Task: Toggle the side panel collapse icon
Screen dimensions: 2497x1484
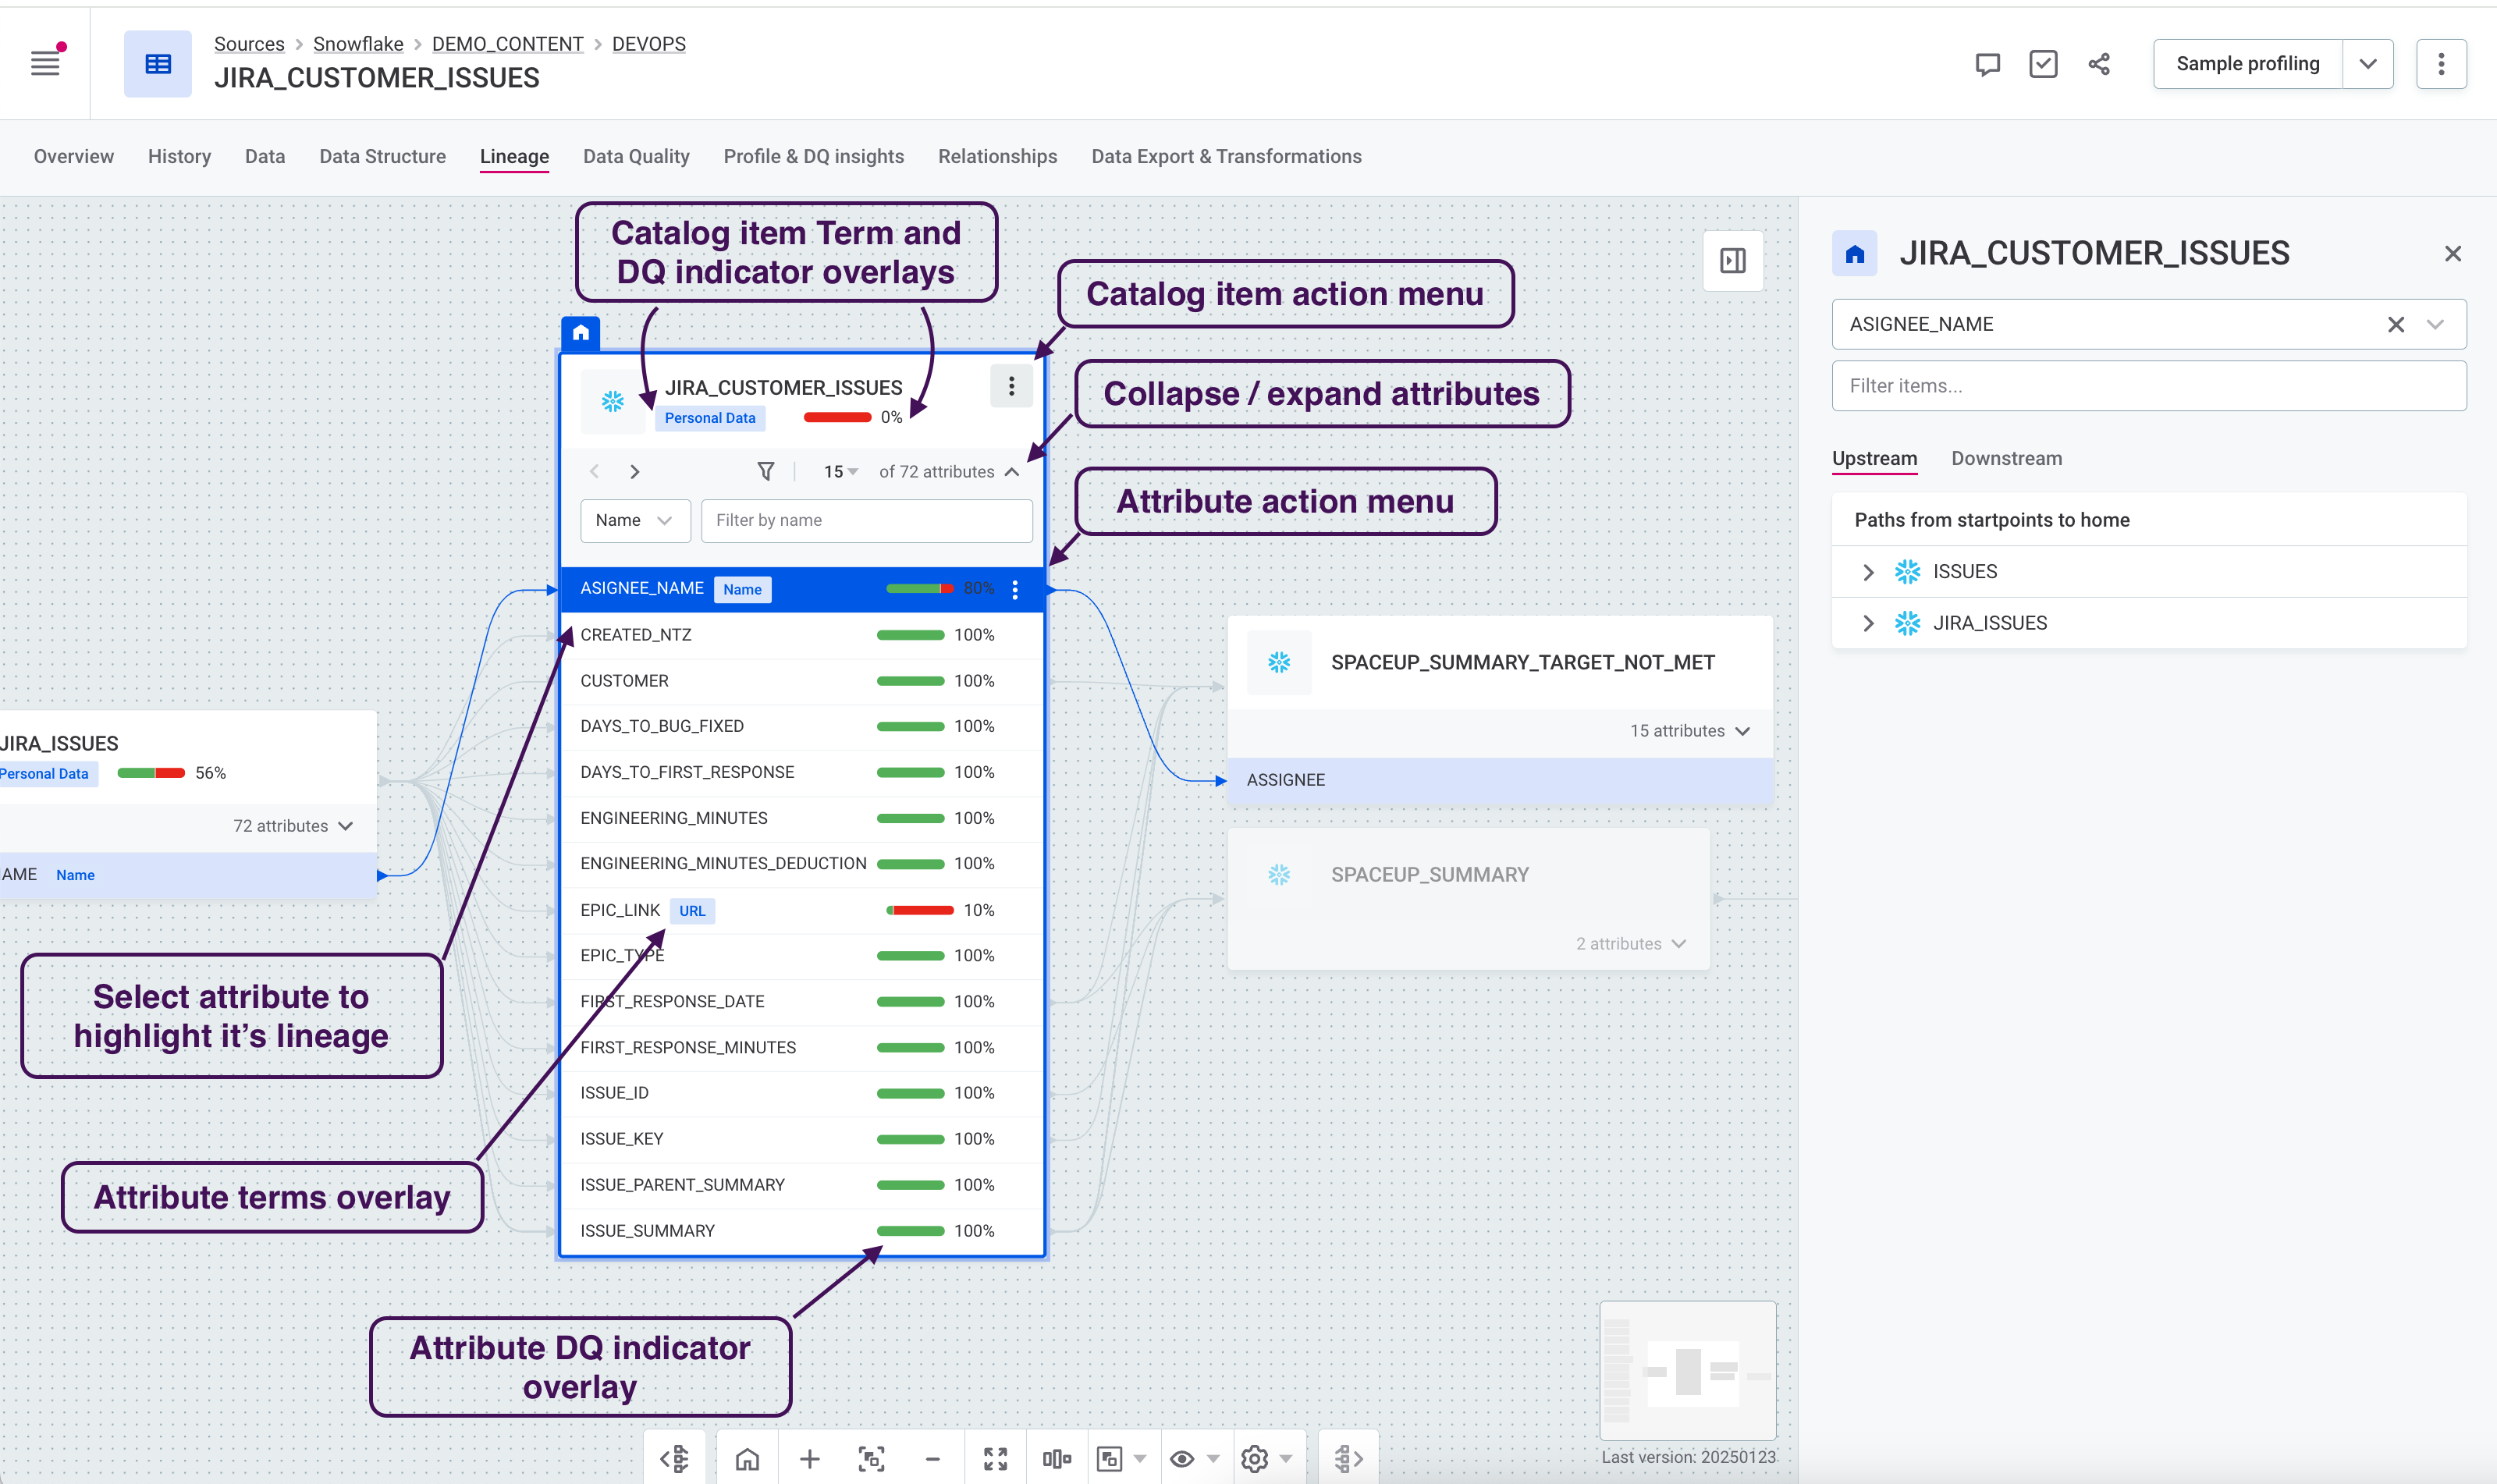Action: (x=1733, y=261)
